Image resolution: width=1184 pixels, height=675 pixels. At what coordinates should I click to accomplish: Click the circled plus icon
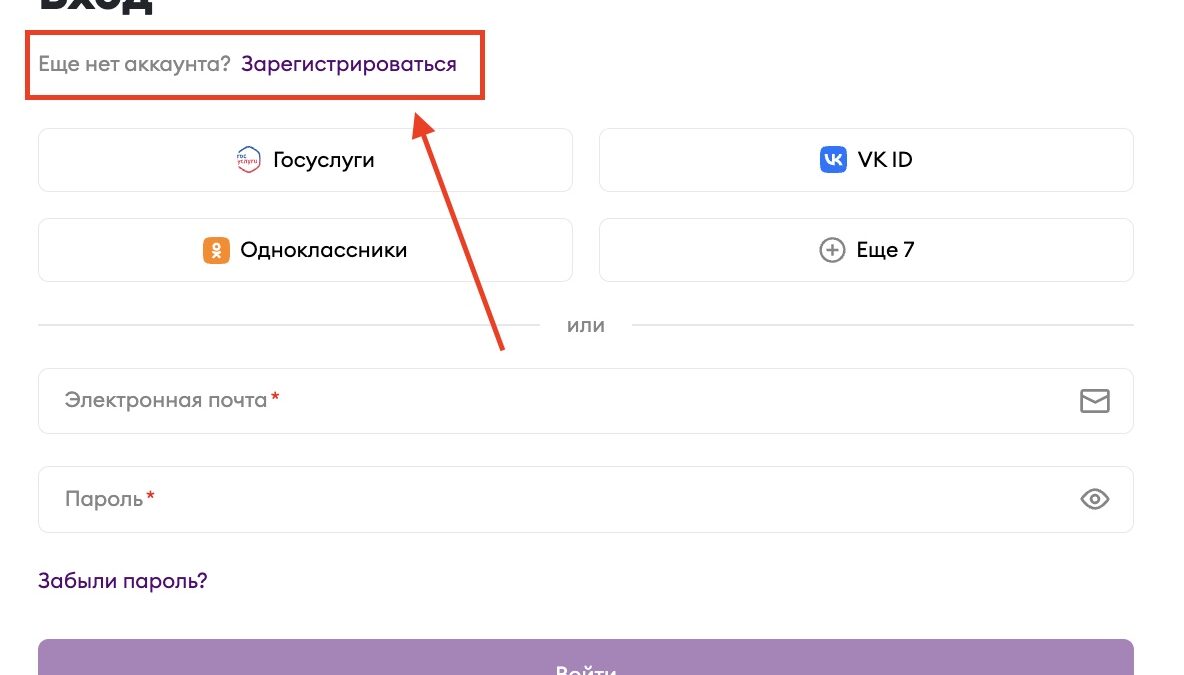[832, 250]
